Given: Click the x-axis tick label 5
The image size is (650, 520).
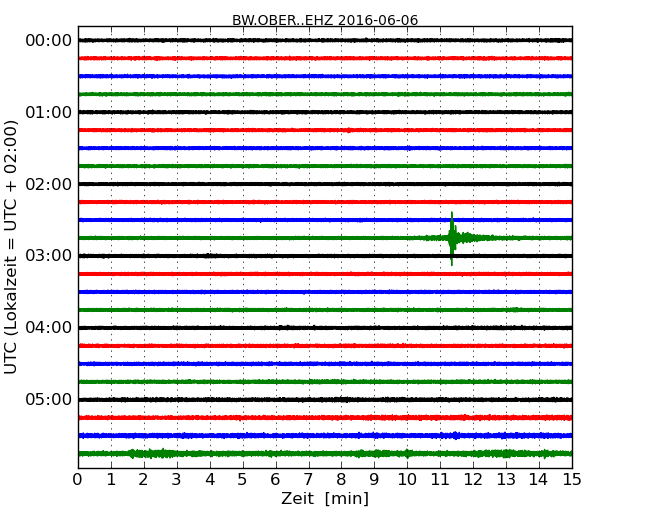Looking at the screenshot, I should pyautogui.click(x=243, y=479).
